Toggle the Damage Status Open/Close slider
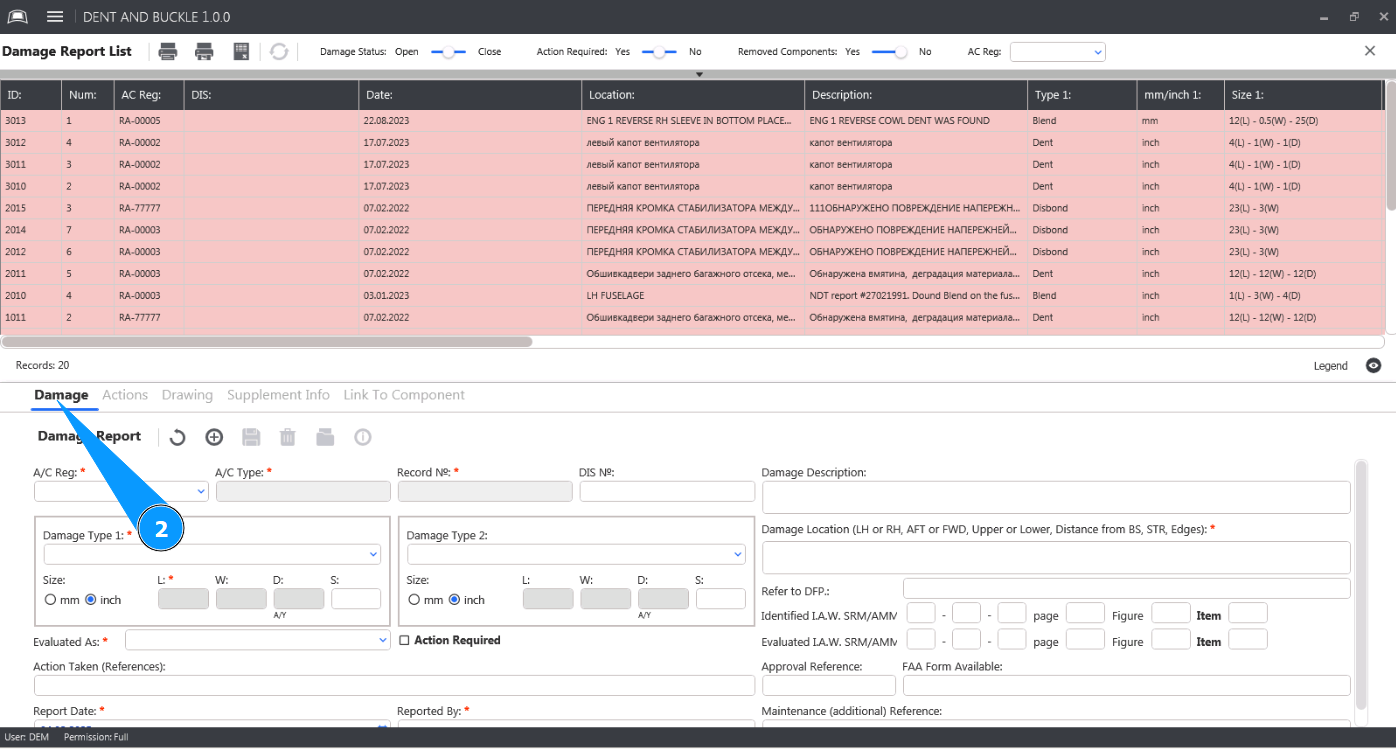The height and width of the screenshot is (750, 1396). [x=448, y=52]
